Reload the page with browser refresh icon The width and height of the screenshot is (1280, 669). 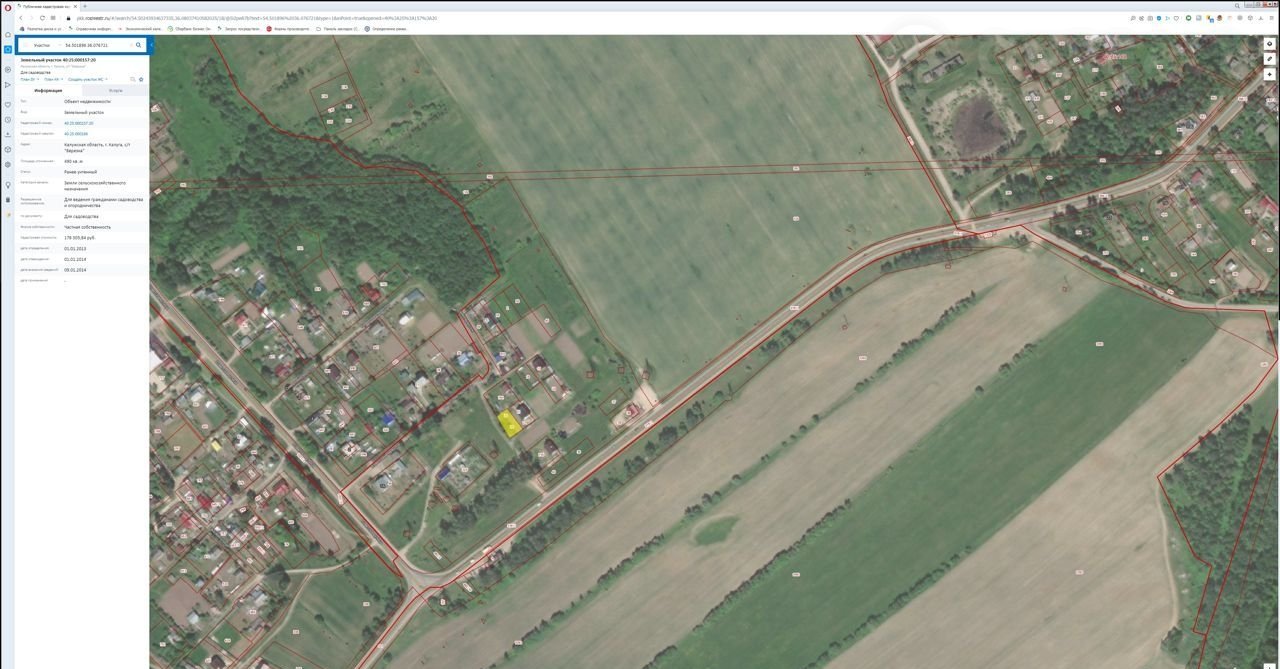coord(42,18)
